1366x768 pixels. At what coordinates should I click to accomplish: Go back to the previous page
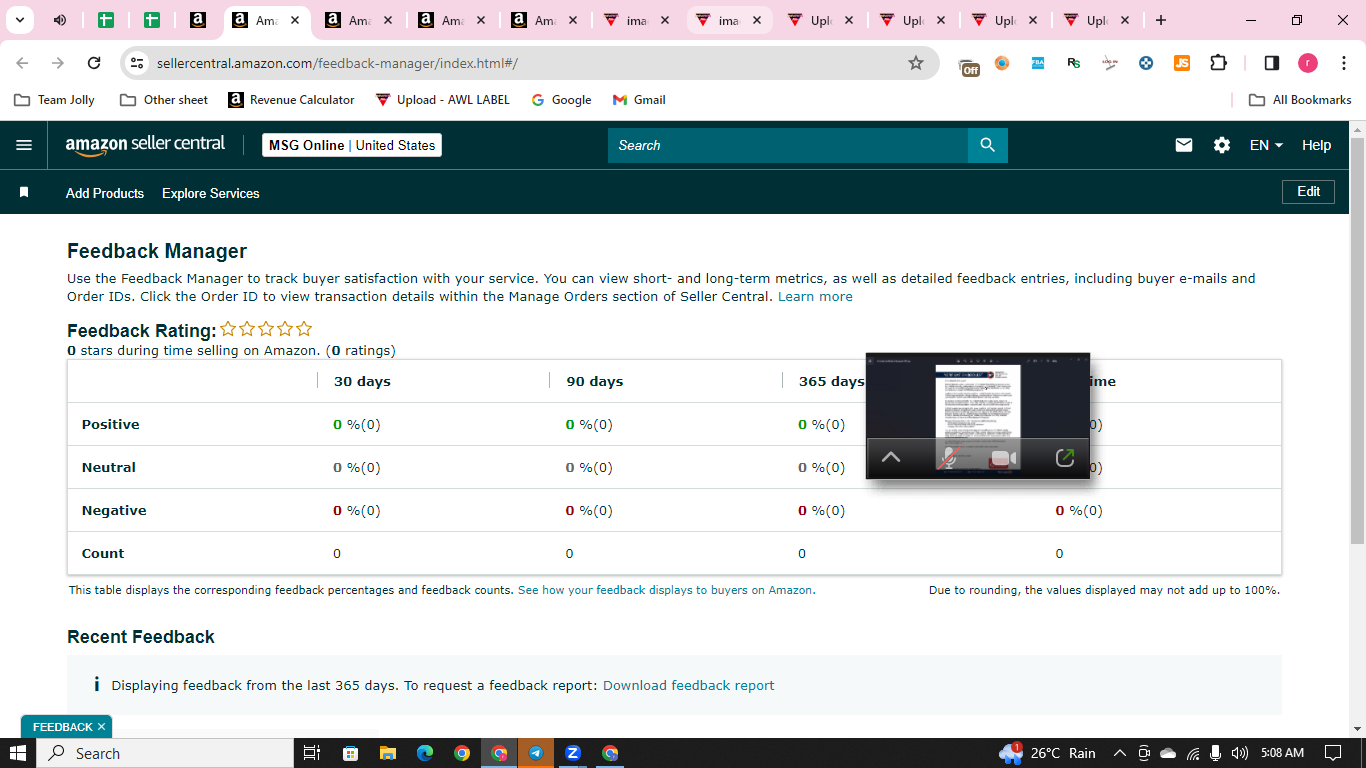pyautogui.click(x=23, y=63)
